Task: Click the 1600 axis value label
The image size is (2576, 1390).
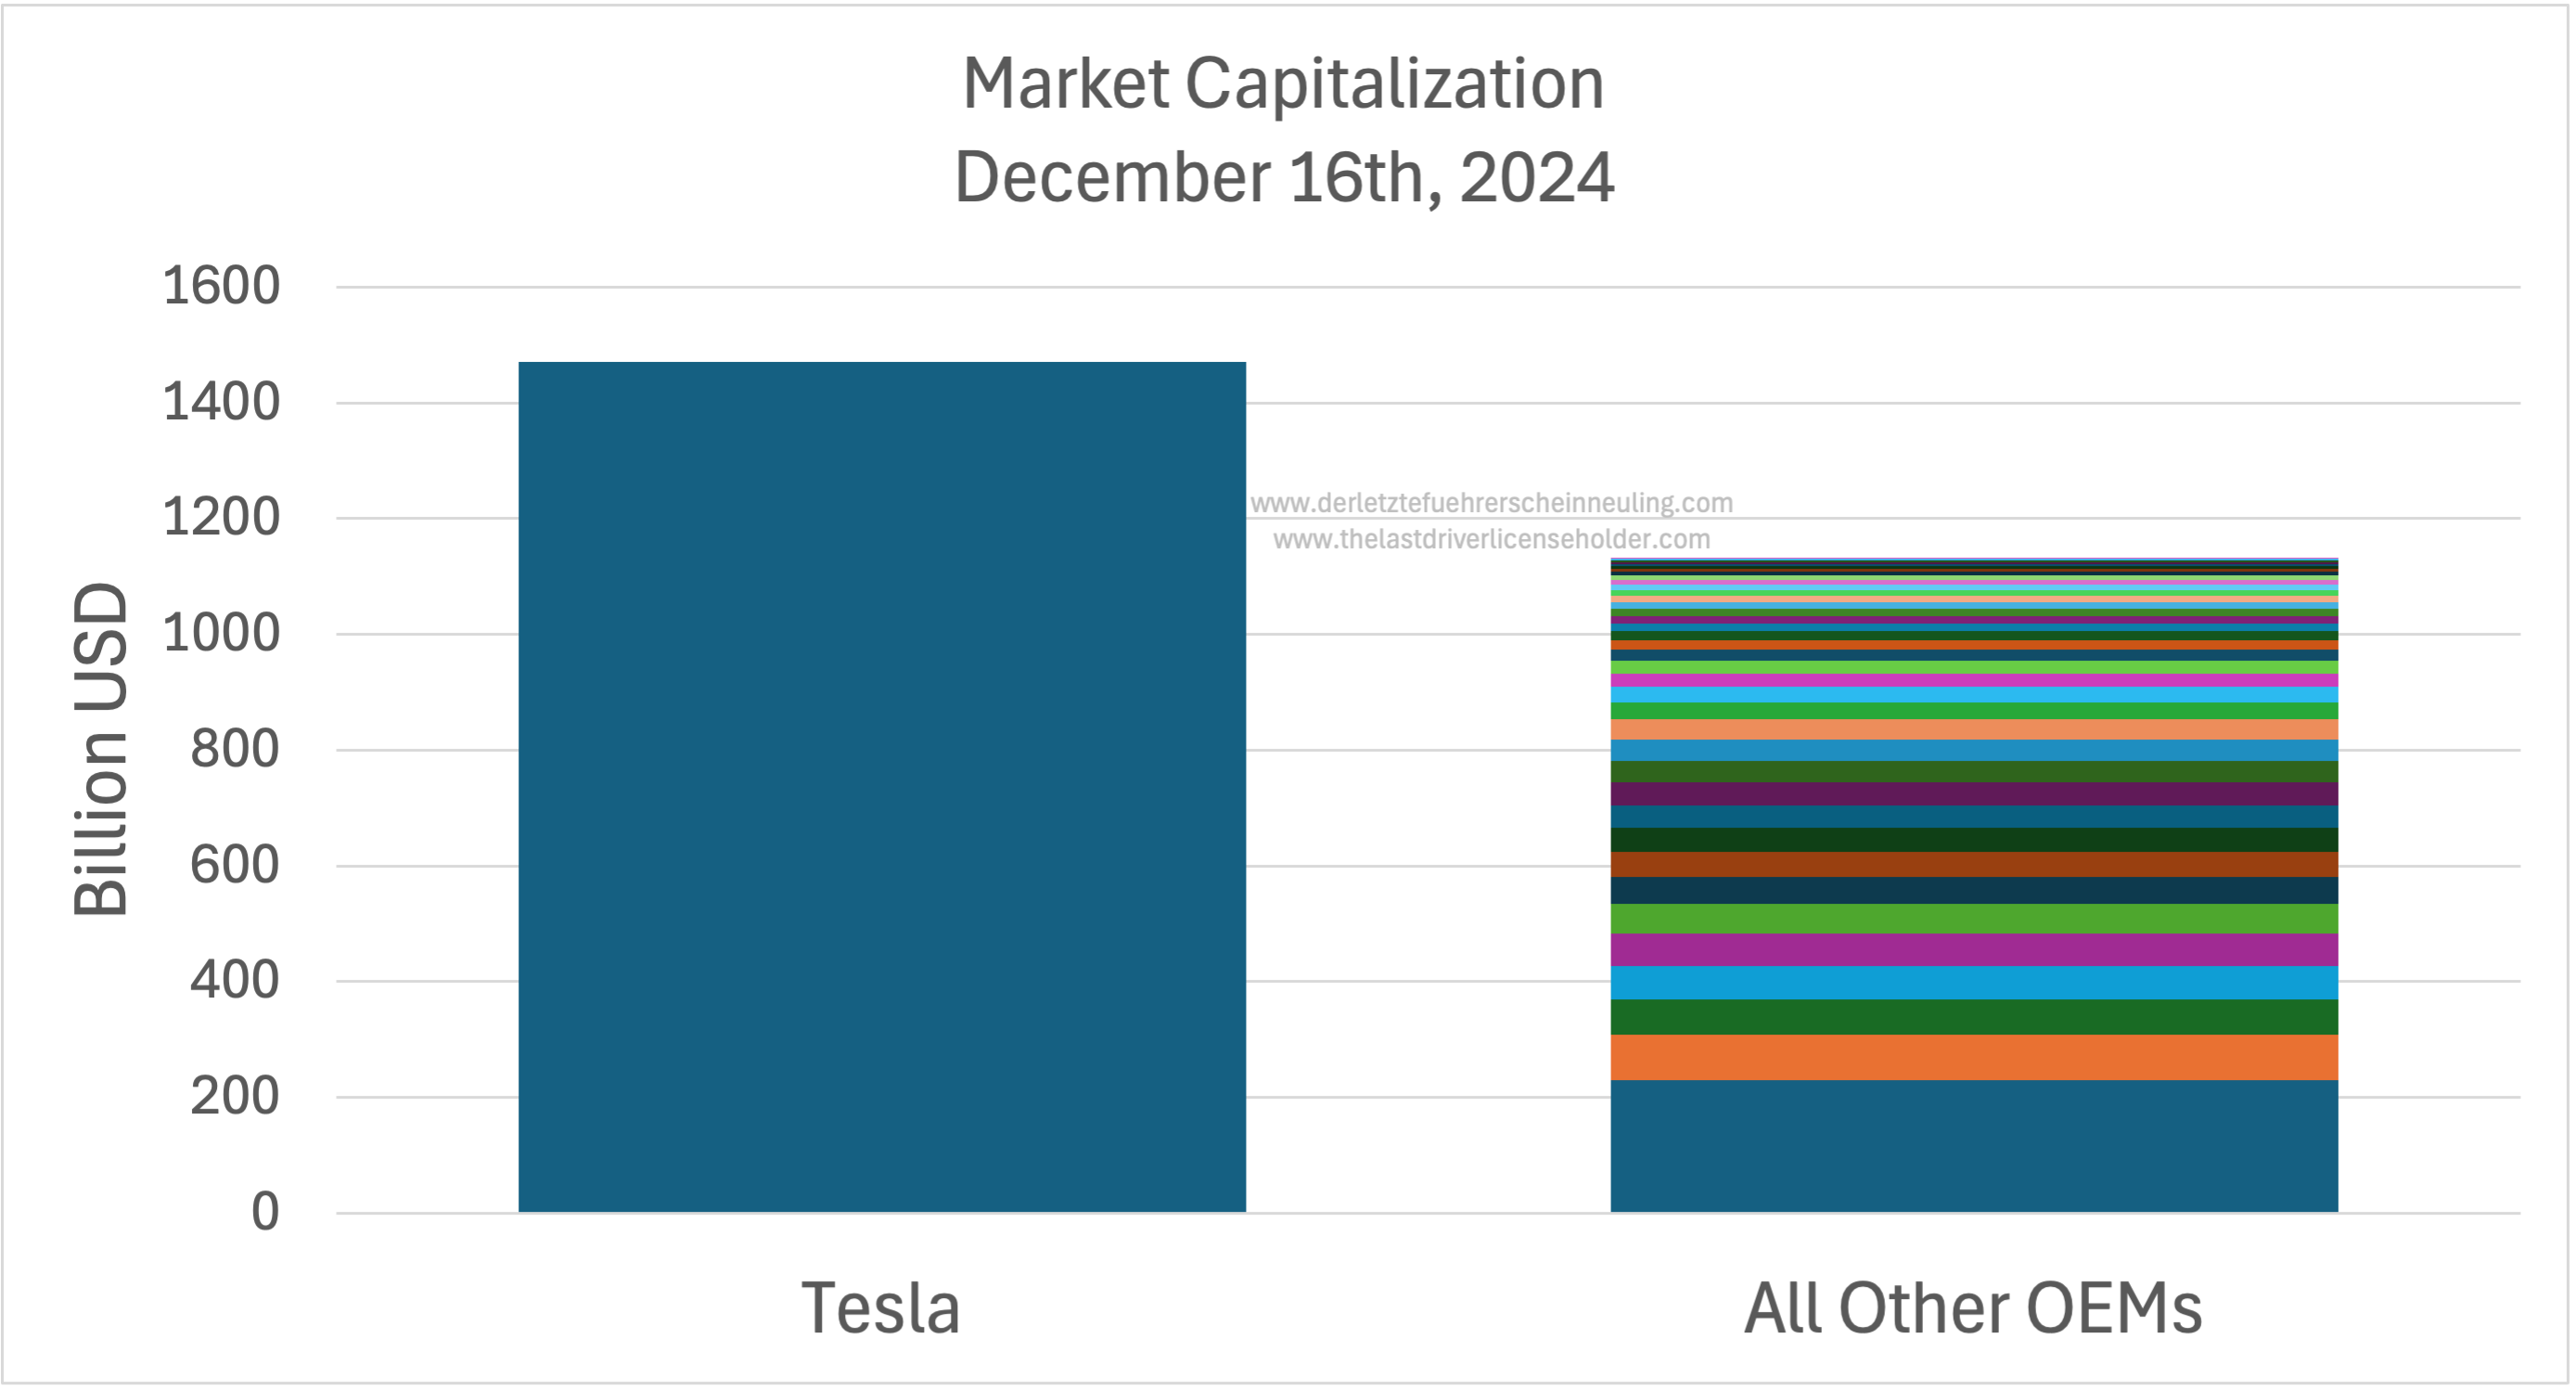Action: (x=221, y=286)
